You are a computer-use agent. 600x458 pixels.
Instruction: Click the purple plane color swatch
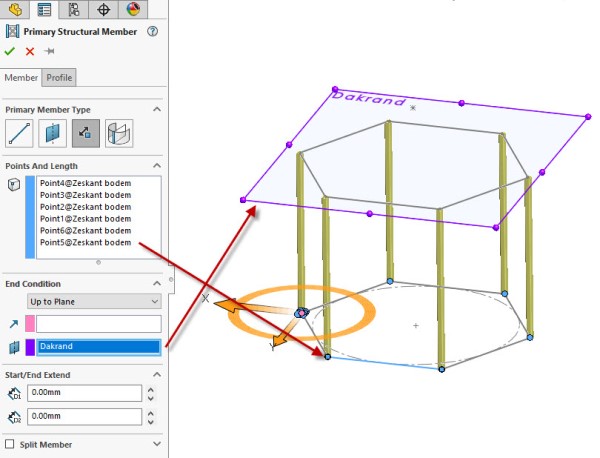click(x=30, y=347)
